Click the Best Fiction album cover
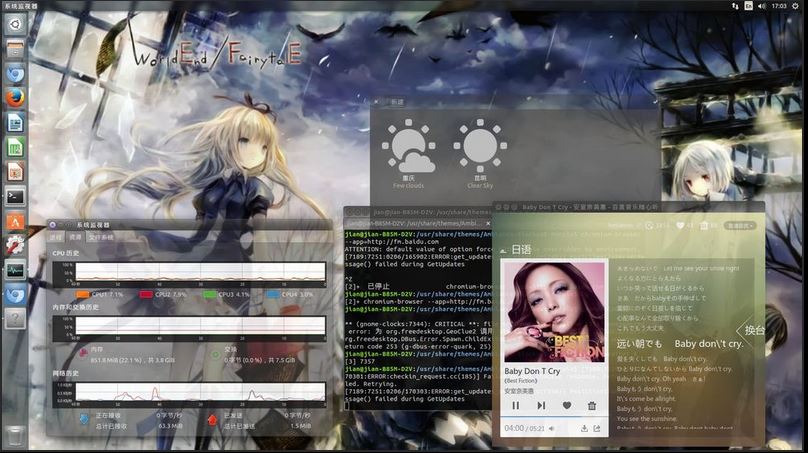The image size is (808, 453). [x=554, y=312]
